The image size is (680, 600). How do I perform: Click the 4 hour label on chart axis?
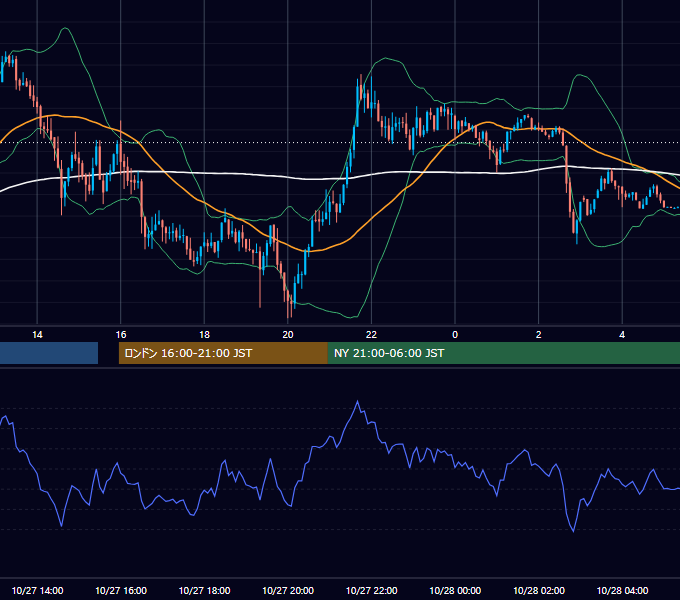[622, 335]
